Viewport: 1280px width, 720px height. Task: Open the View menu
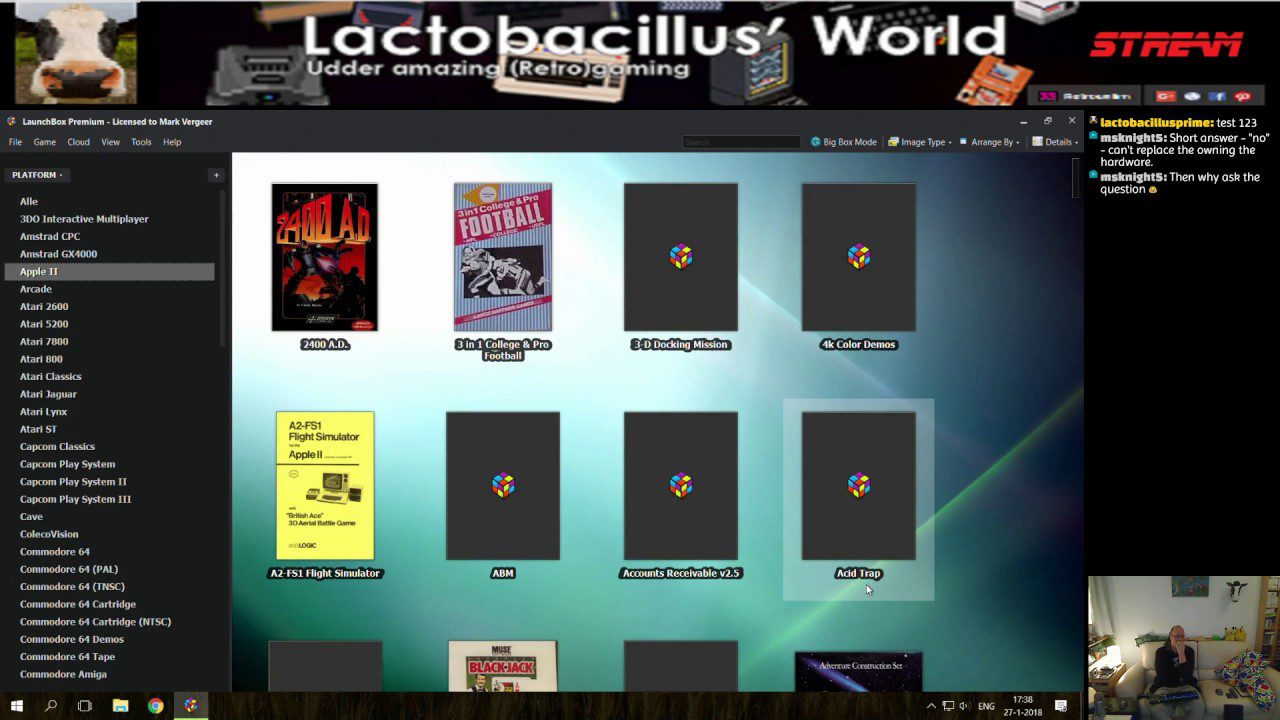tap(110, 142)
